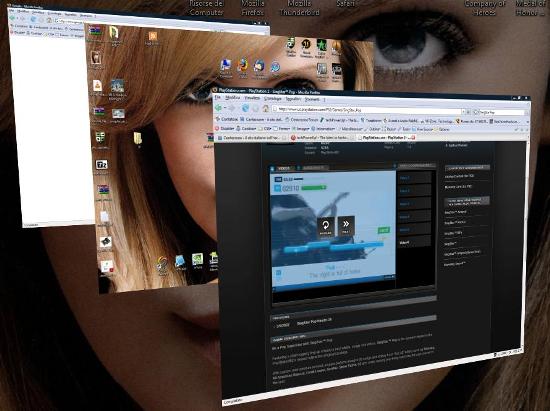Click the Replay button on the video

pos(326,228)
